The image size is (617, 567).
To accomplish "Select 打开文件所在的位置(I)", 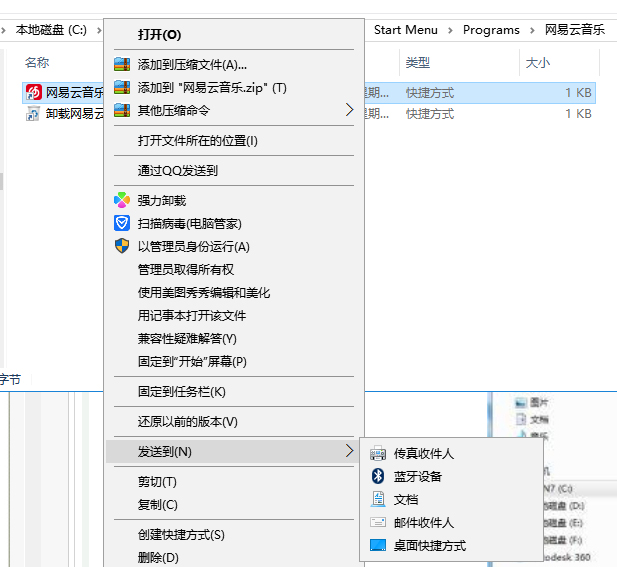I will 234,140.
